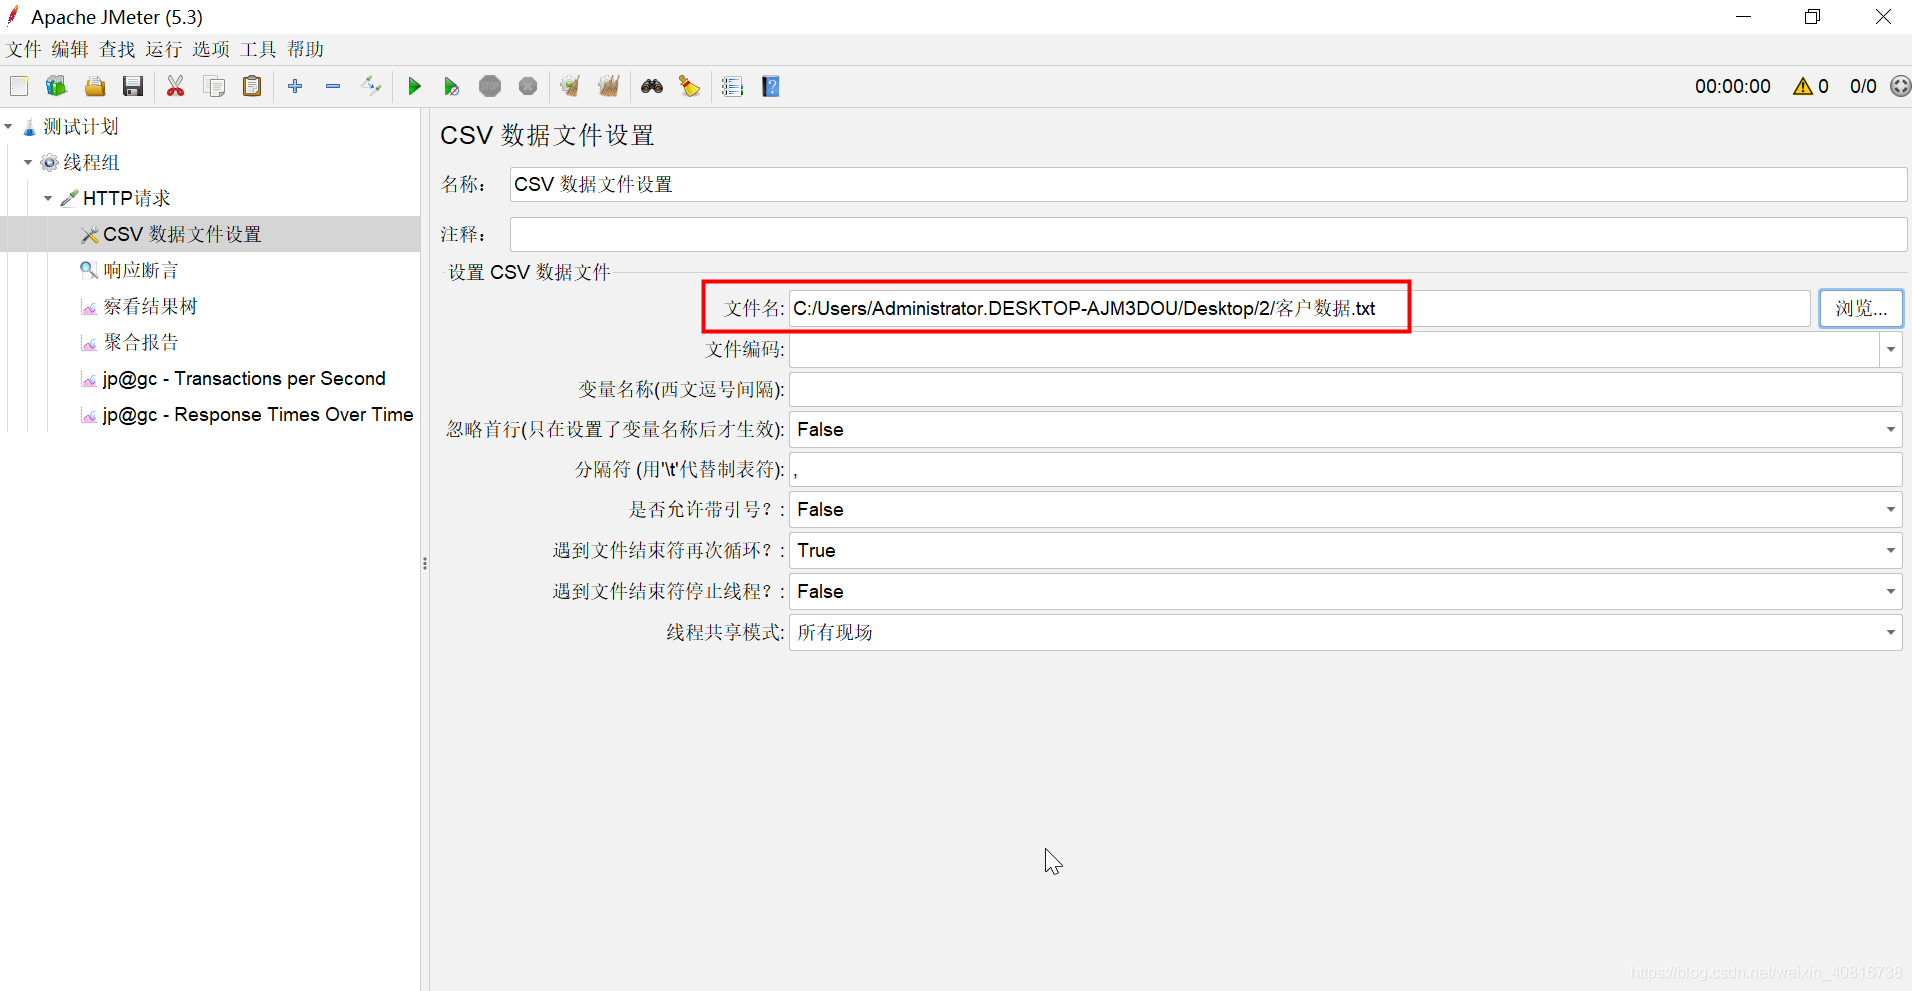The image size is (1912, 991).
Task: Open the 忽略首行 False dropdown
Action: pyautogui.click(x=1345, y=429)
